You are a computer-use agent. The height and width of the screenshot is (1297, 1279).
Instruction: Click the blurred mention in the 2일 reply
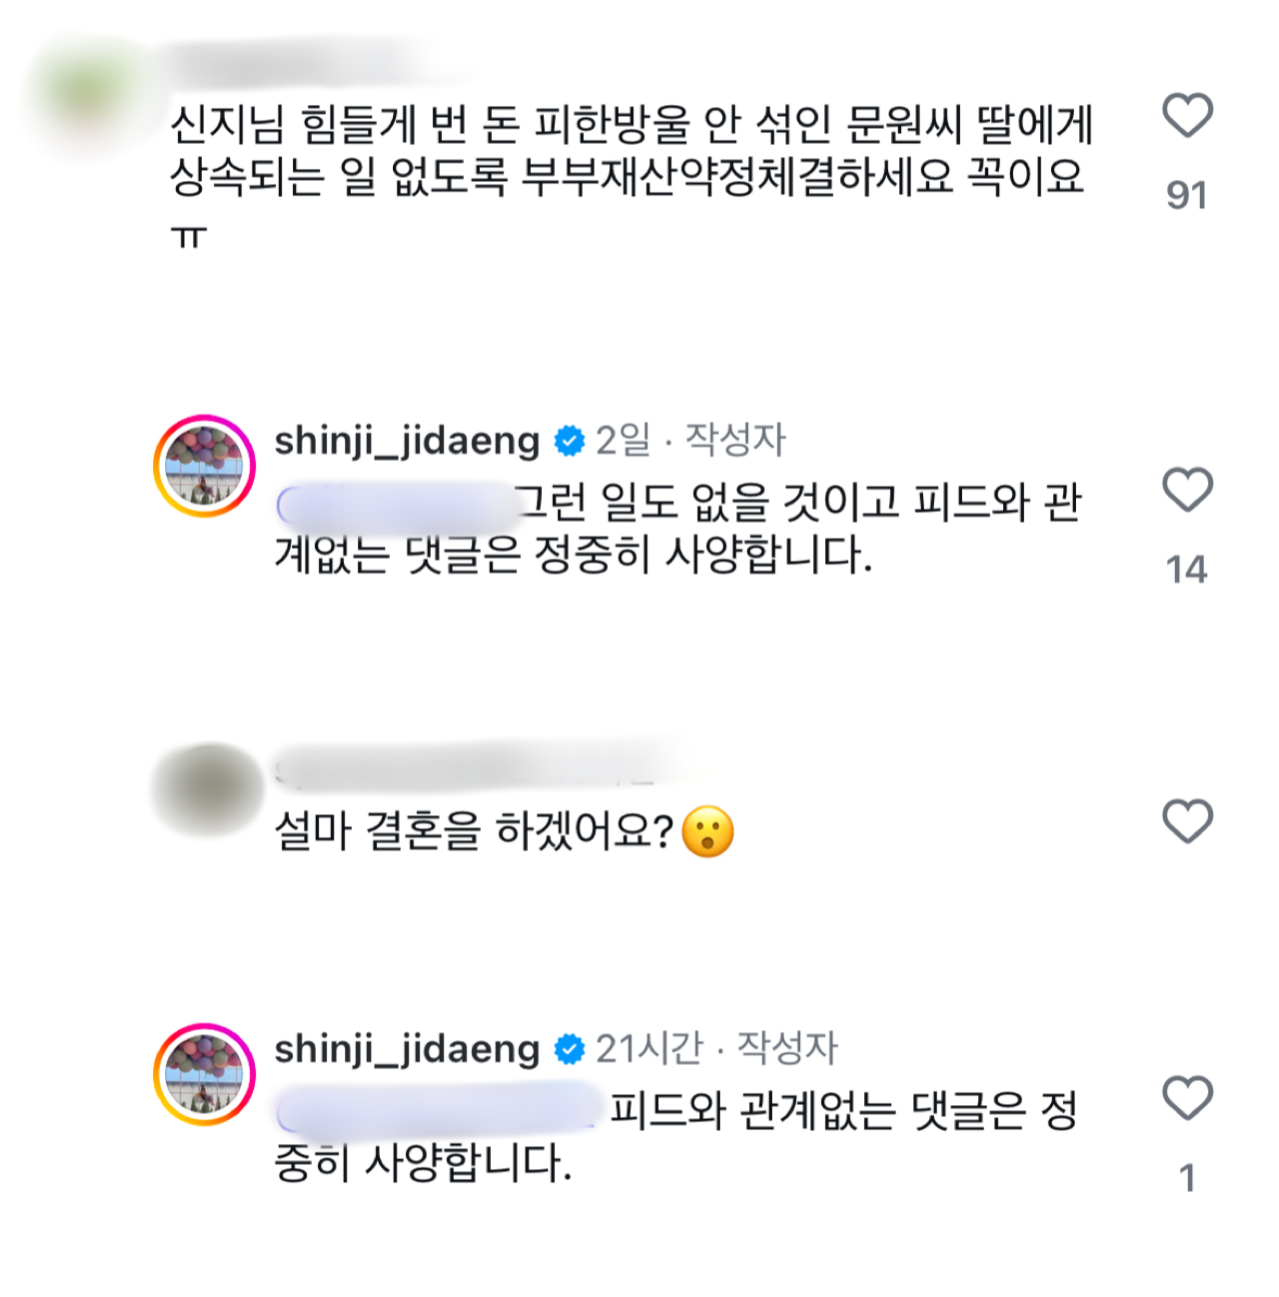(395, 505)
